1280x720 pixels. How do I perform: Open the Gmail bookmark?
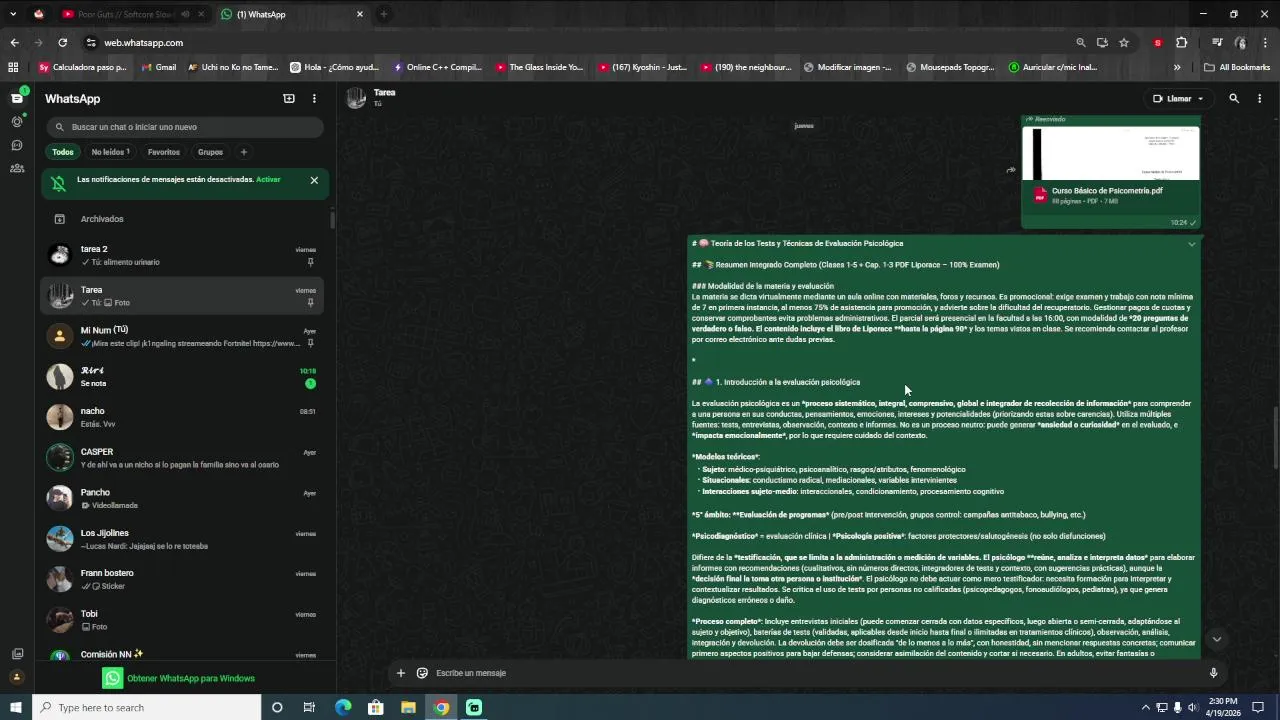coord(158,68)
